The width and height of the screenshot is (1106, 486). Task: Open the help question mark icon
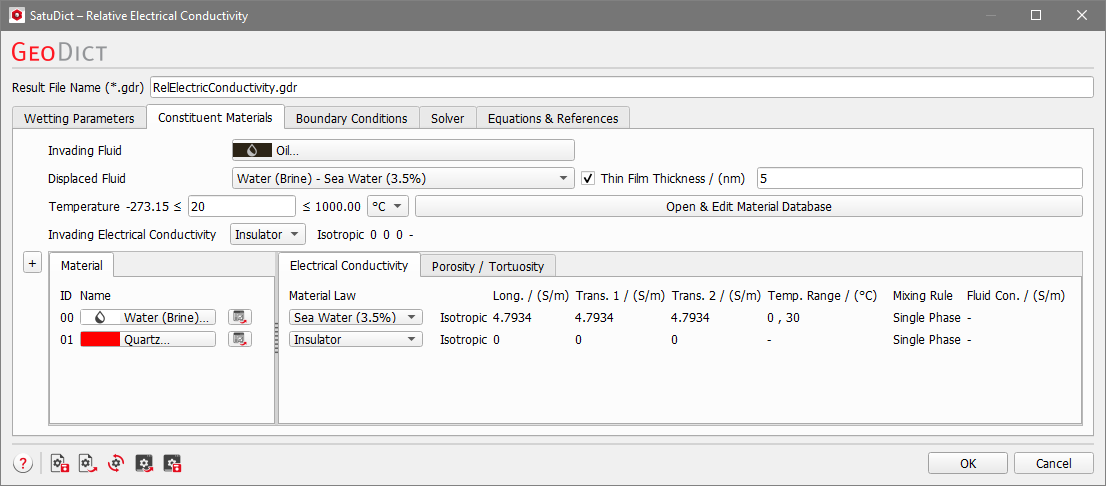coord(23,463)
